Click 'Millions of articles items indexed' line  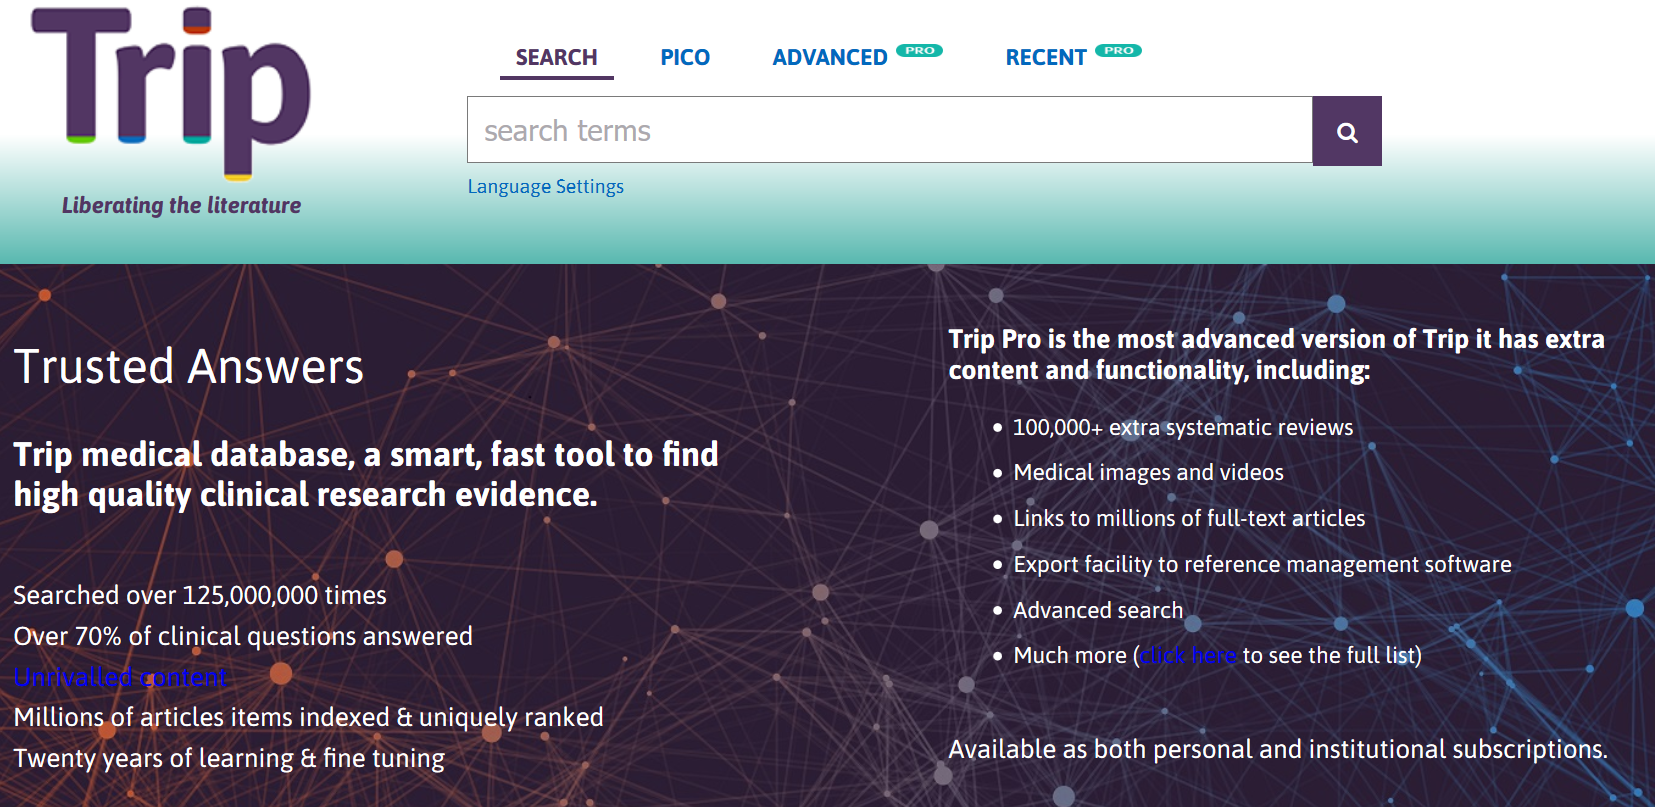309,718
